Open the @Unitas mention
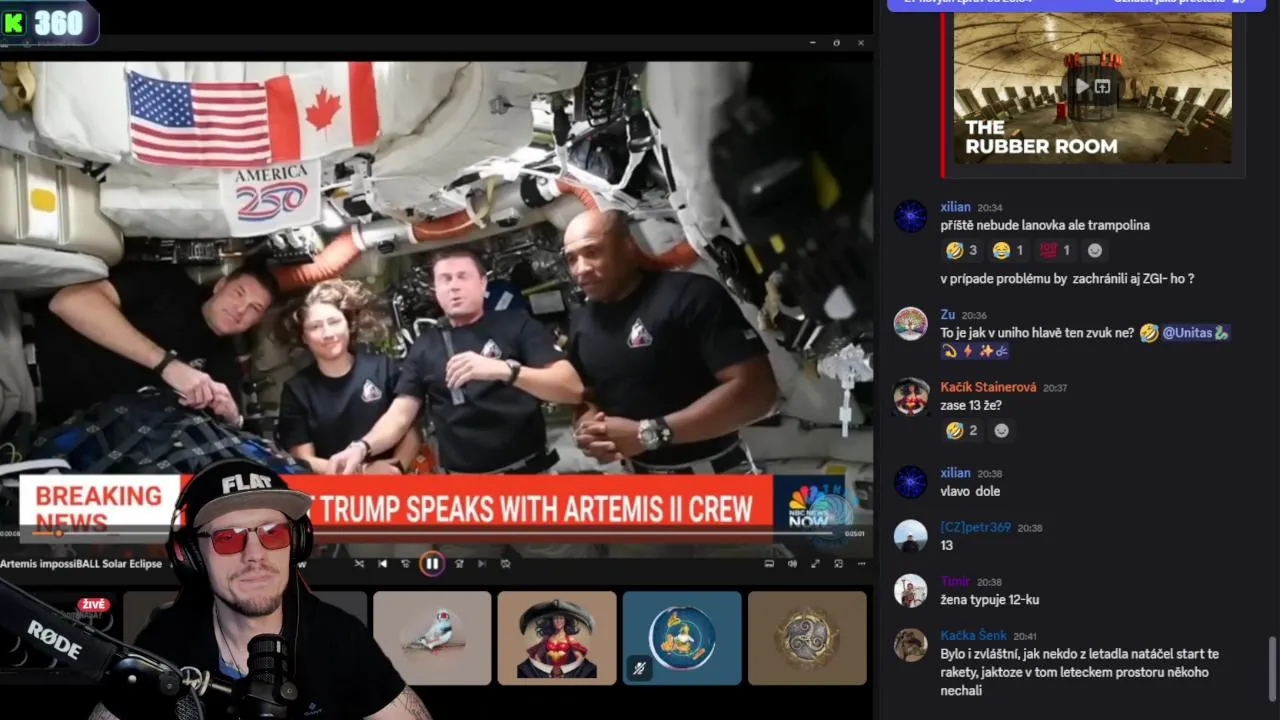Image resolution: width=1280 pixels, height=720 pixels. (1195, 333)
